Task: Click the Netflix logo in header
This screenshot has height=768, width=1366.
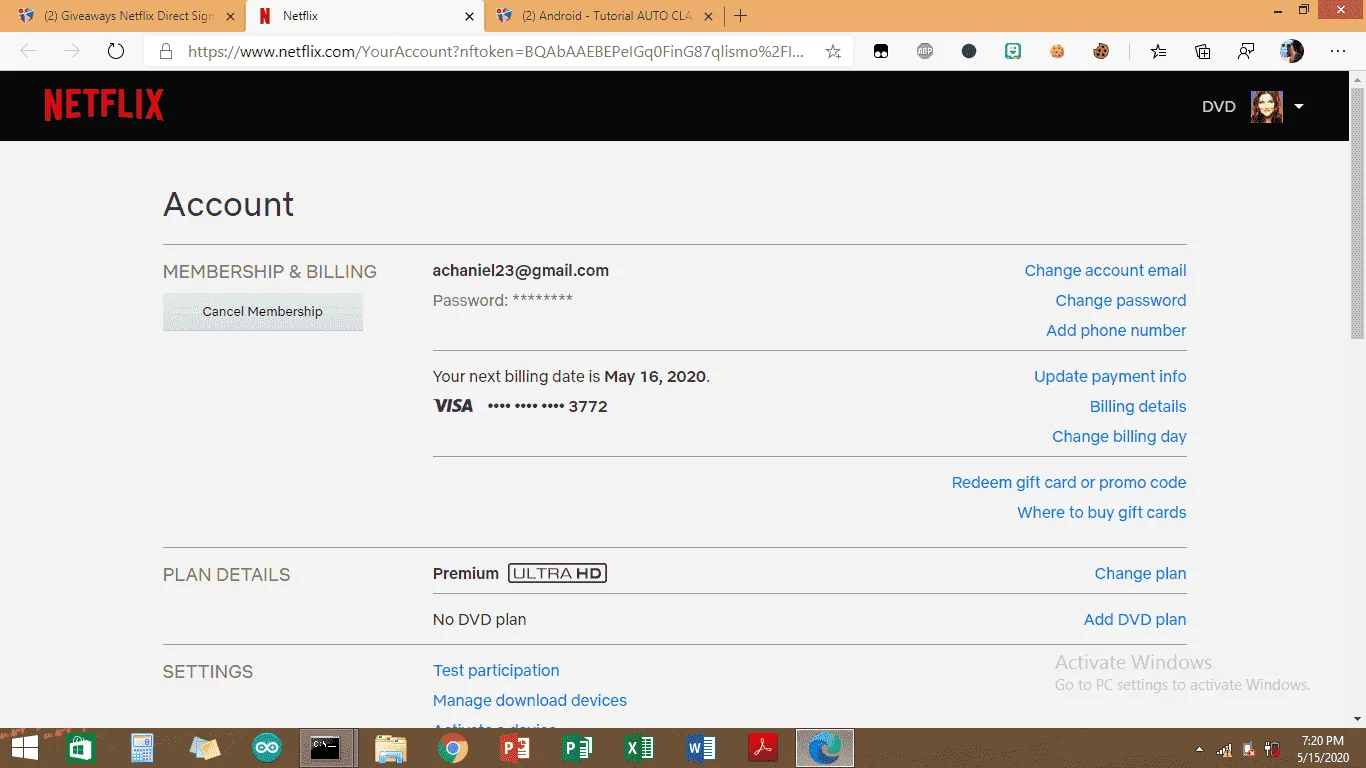Action: point(104,105)
